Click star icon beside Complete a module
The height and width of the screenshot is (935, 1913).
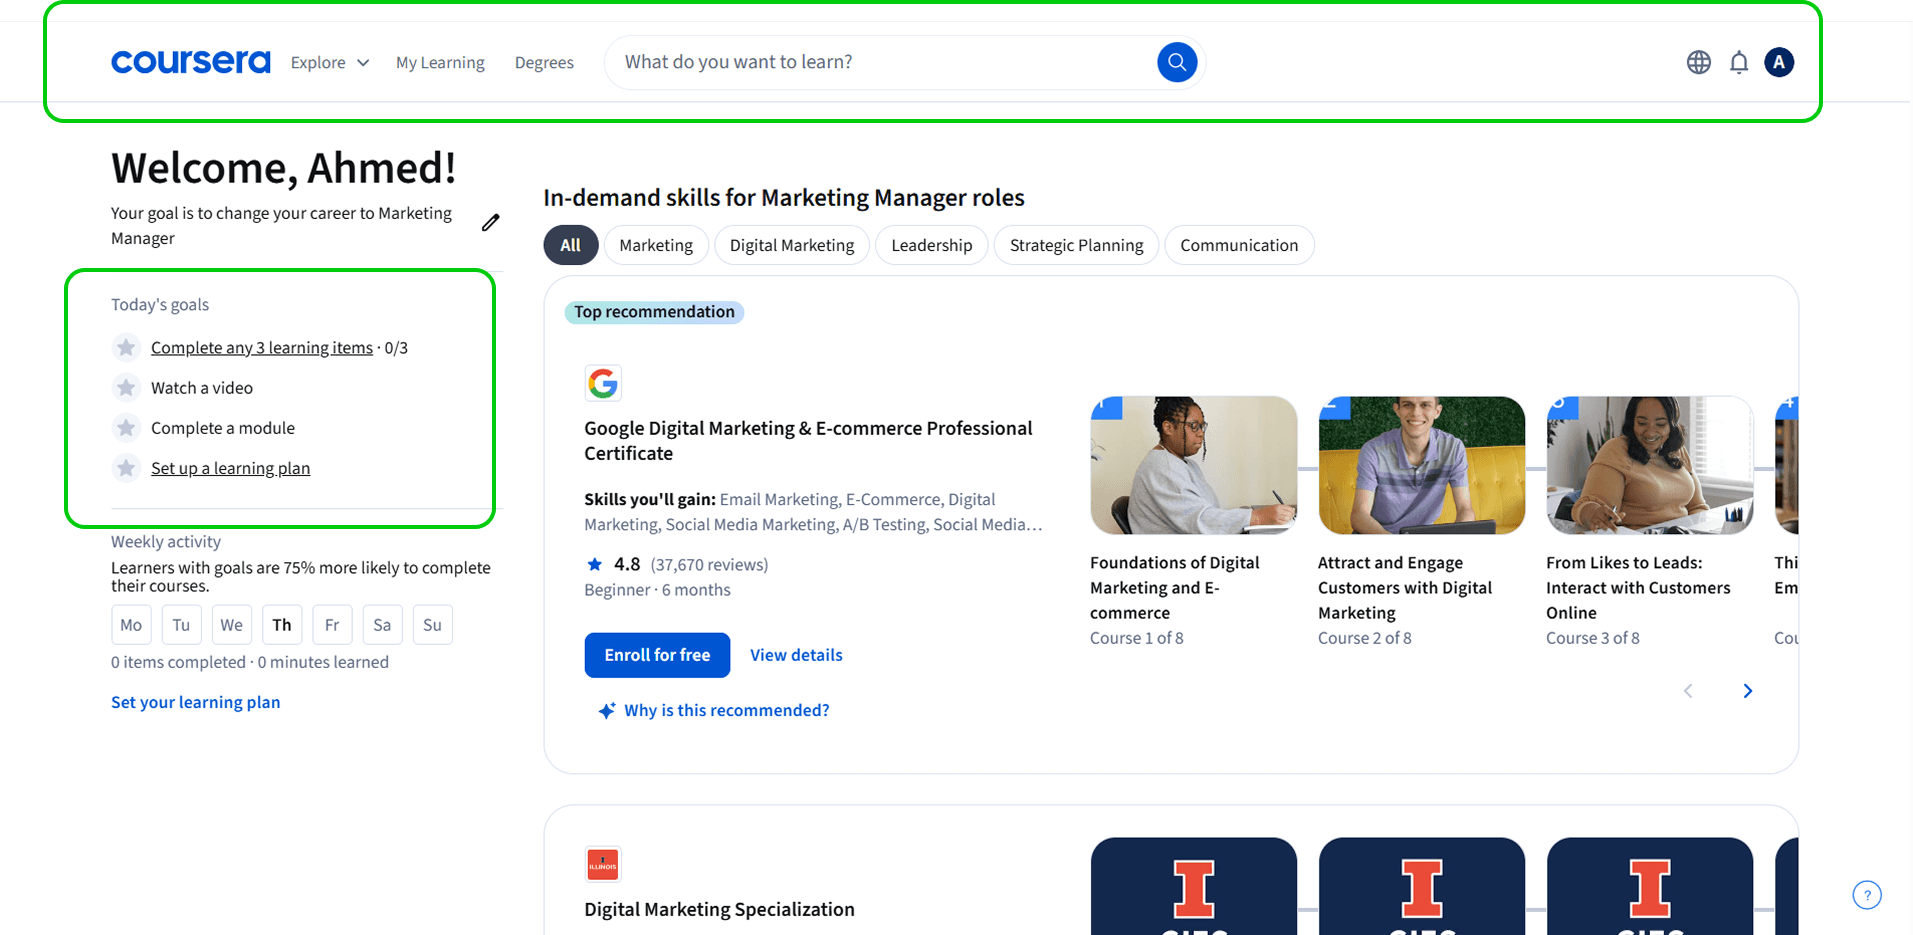pyautogui.click(x=126, y=428)
